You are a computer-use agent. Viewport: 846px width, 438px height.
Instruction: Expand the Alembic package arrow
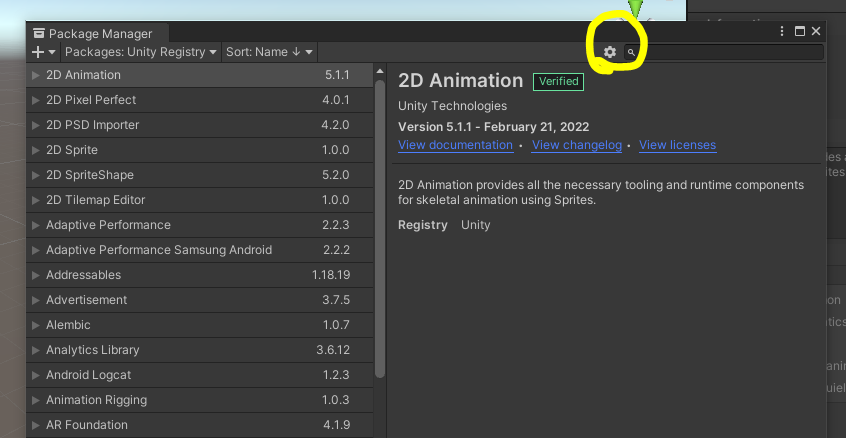[x=36, y=325]
